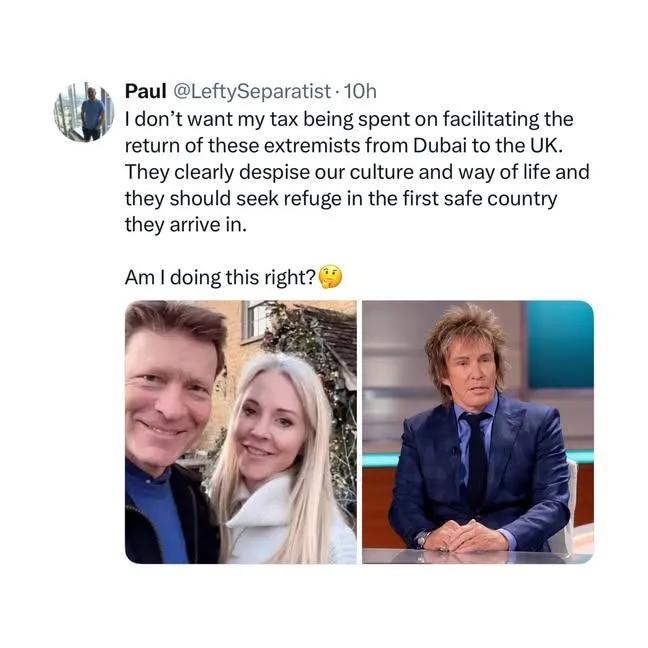Viewport: 648px width, 648px height.
Task: Open the left photo of smiling couple
Action: 240,431
